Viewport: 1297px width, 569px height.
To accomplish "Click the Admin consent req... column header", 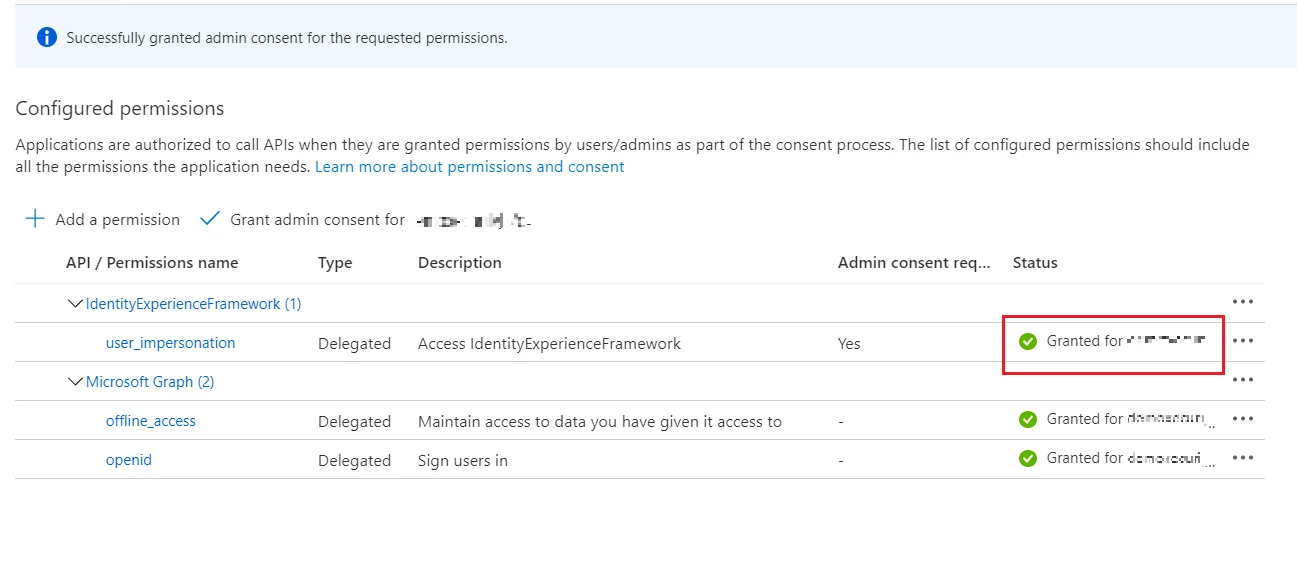I will click(914, 263).
